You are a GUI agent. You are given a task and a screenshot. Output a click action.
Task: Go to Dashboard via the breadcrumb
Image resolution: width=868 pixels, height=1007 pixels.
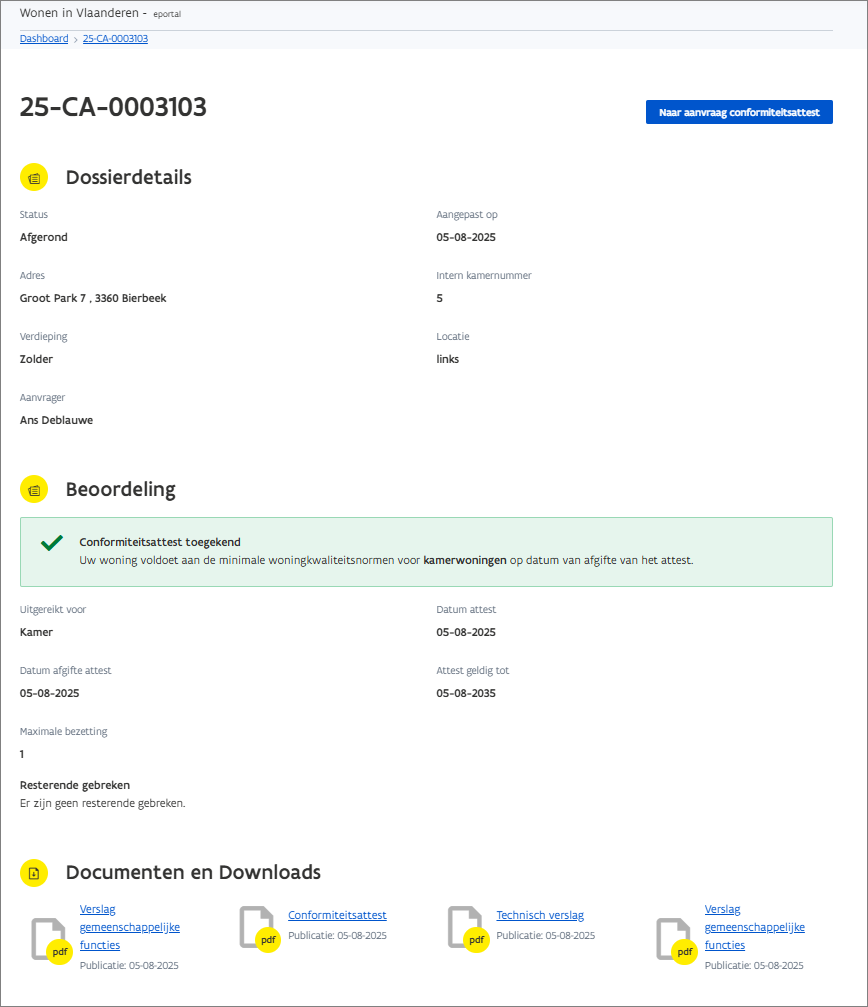click(x=44, y=39)
